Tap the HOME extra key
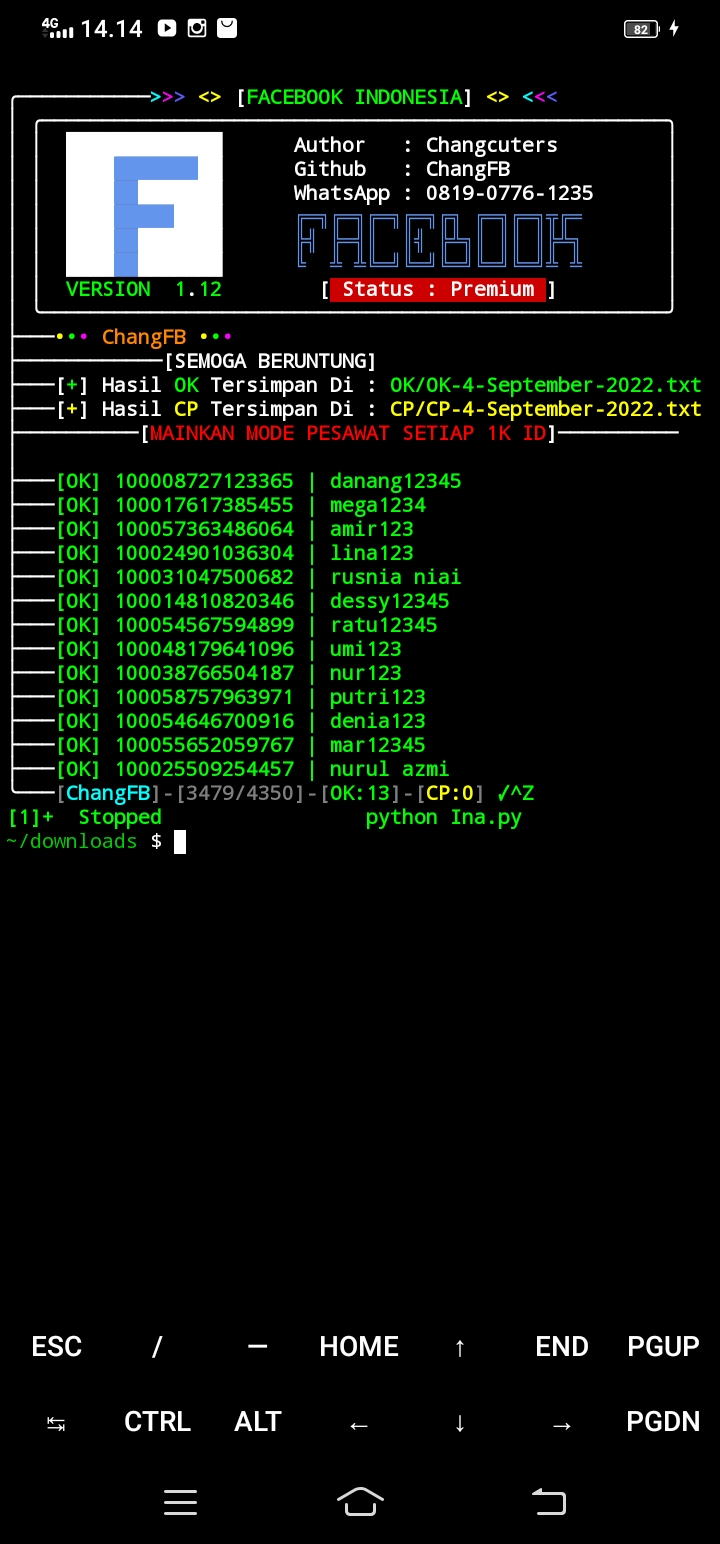720x1544 pixels. coord(359,1347)
